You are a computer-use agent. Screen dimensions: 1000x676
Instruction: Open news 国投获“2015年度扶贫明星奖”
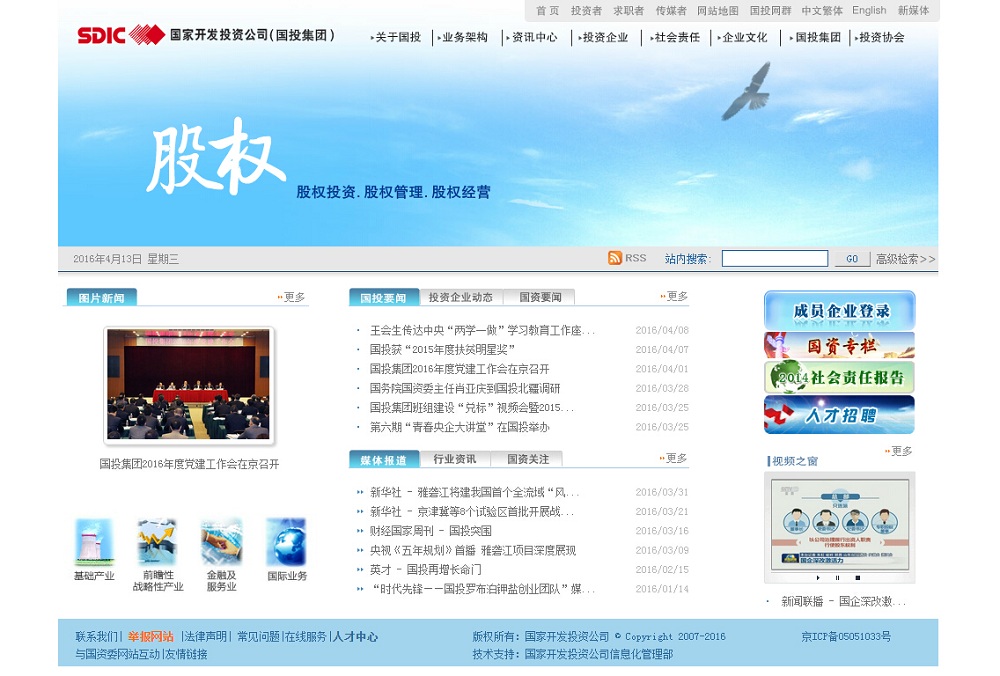442,349
